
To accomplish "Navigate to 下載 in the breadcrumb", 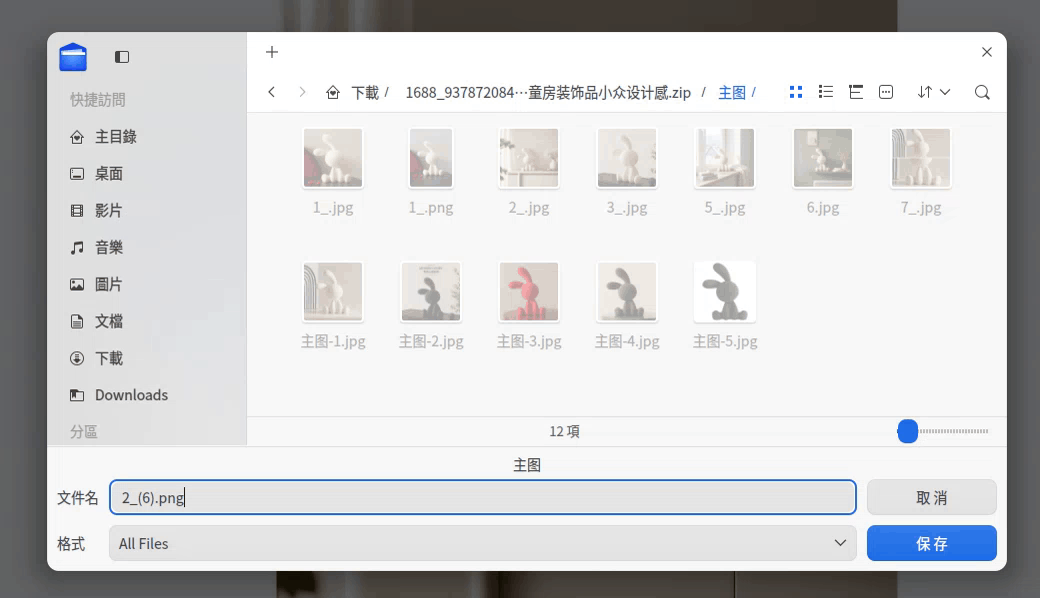I will click(365, 92).
